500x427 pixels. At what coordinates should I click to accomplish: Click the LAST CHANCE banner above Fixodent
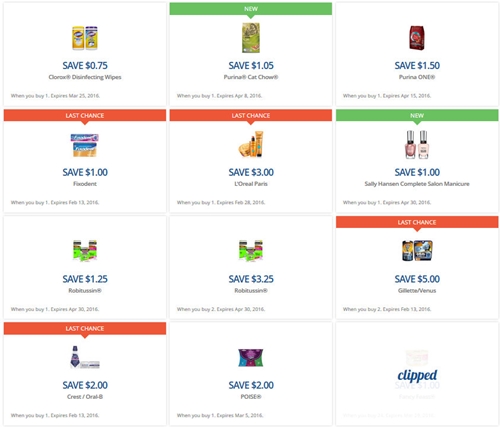(85, 116)
